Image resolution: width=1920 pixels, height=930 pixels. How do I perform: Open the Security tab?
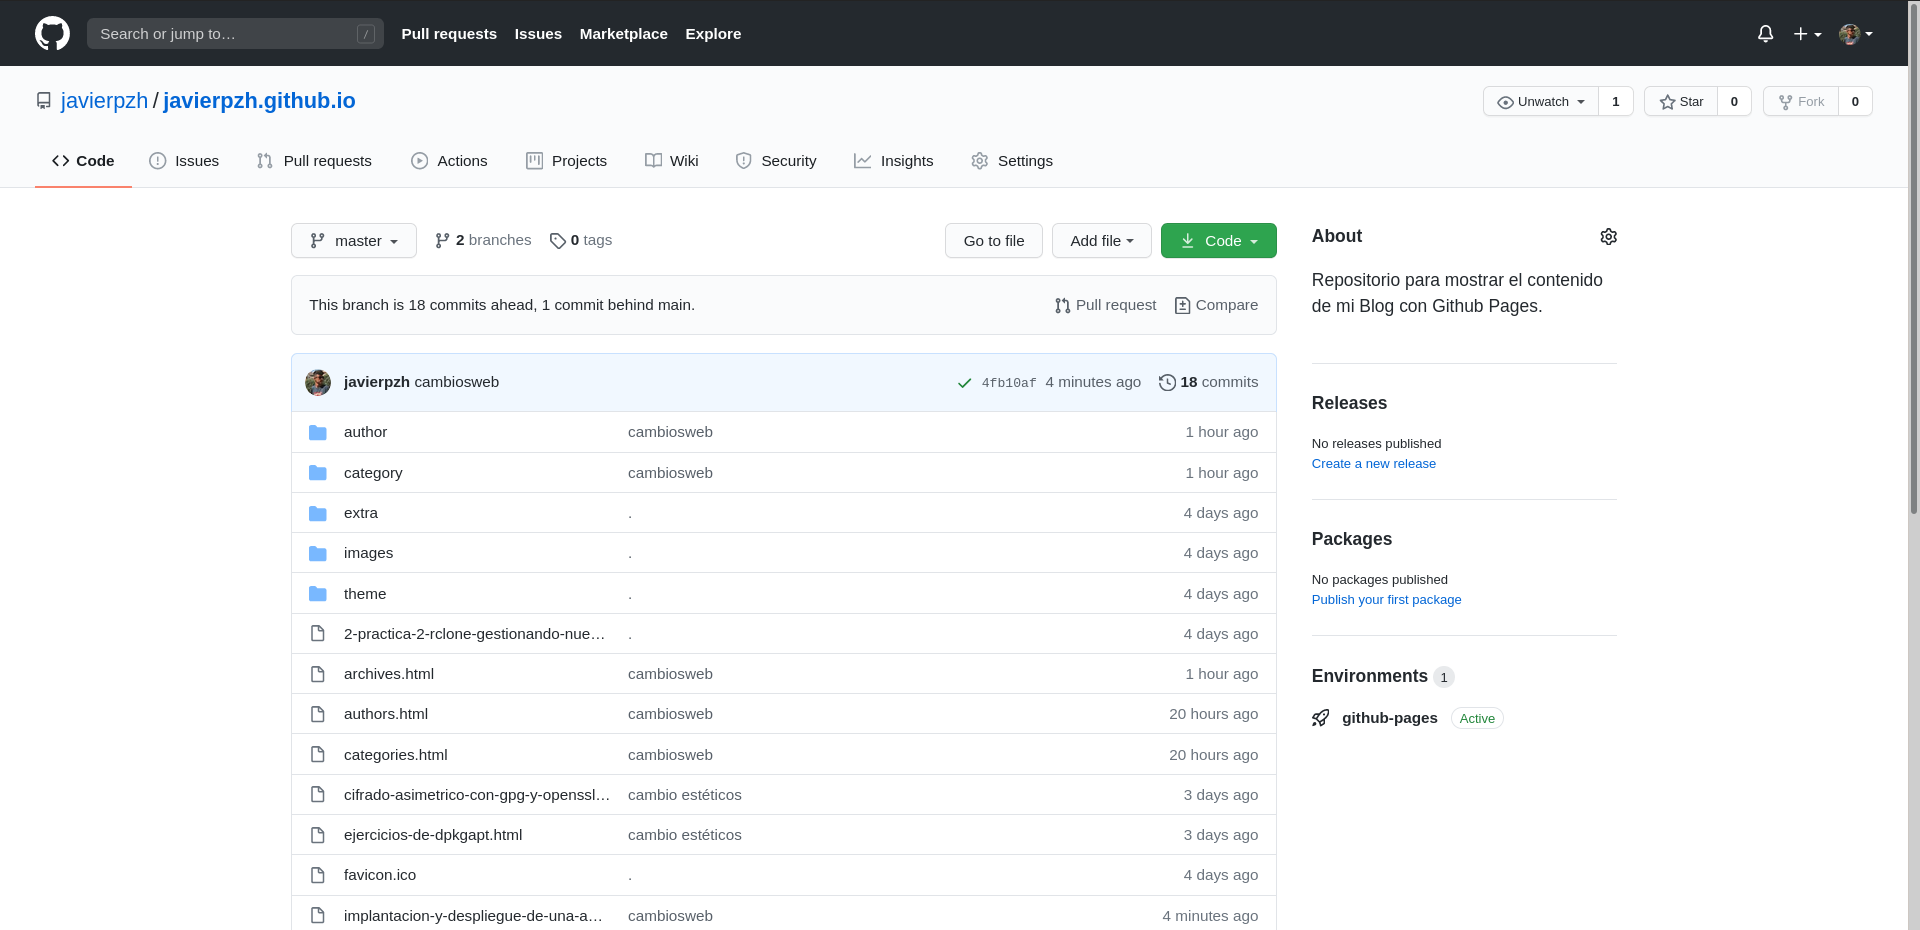coord(776,161)
